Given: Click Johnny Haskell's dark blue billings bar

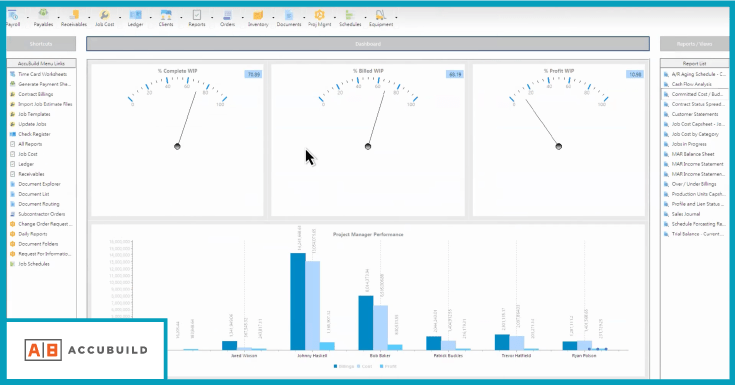Looking at the screenshot, I should 298,302.
